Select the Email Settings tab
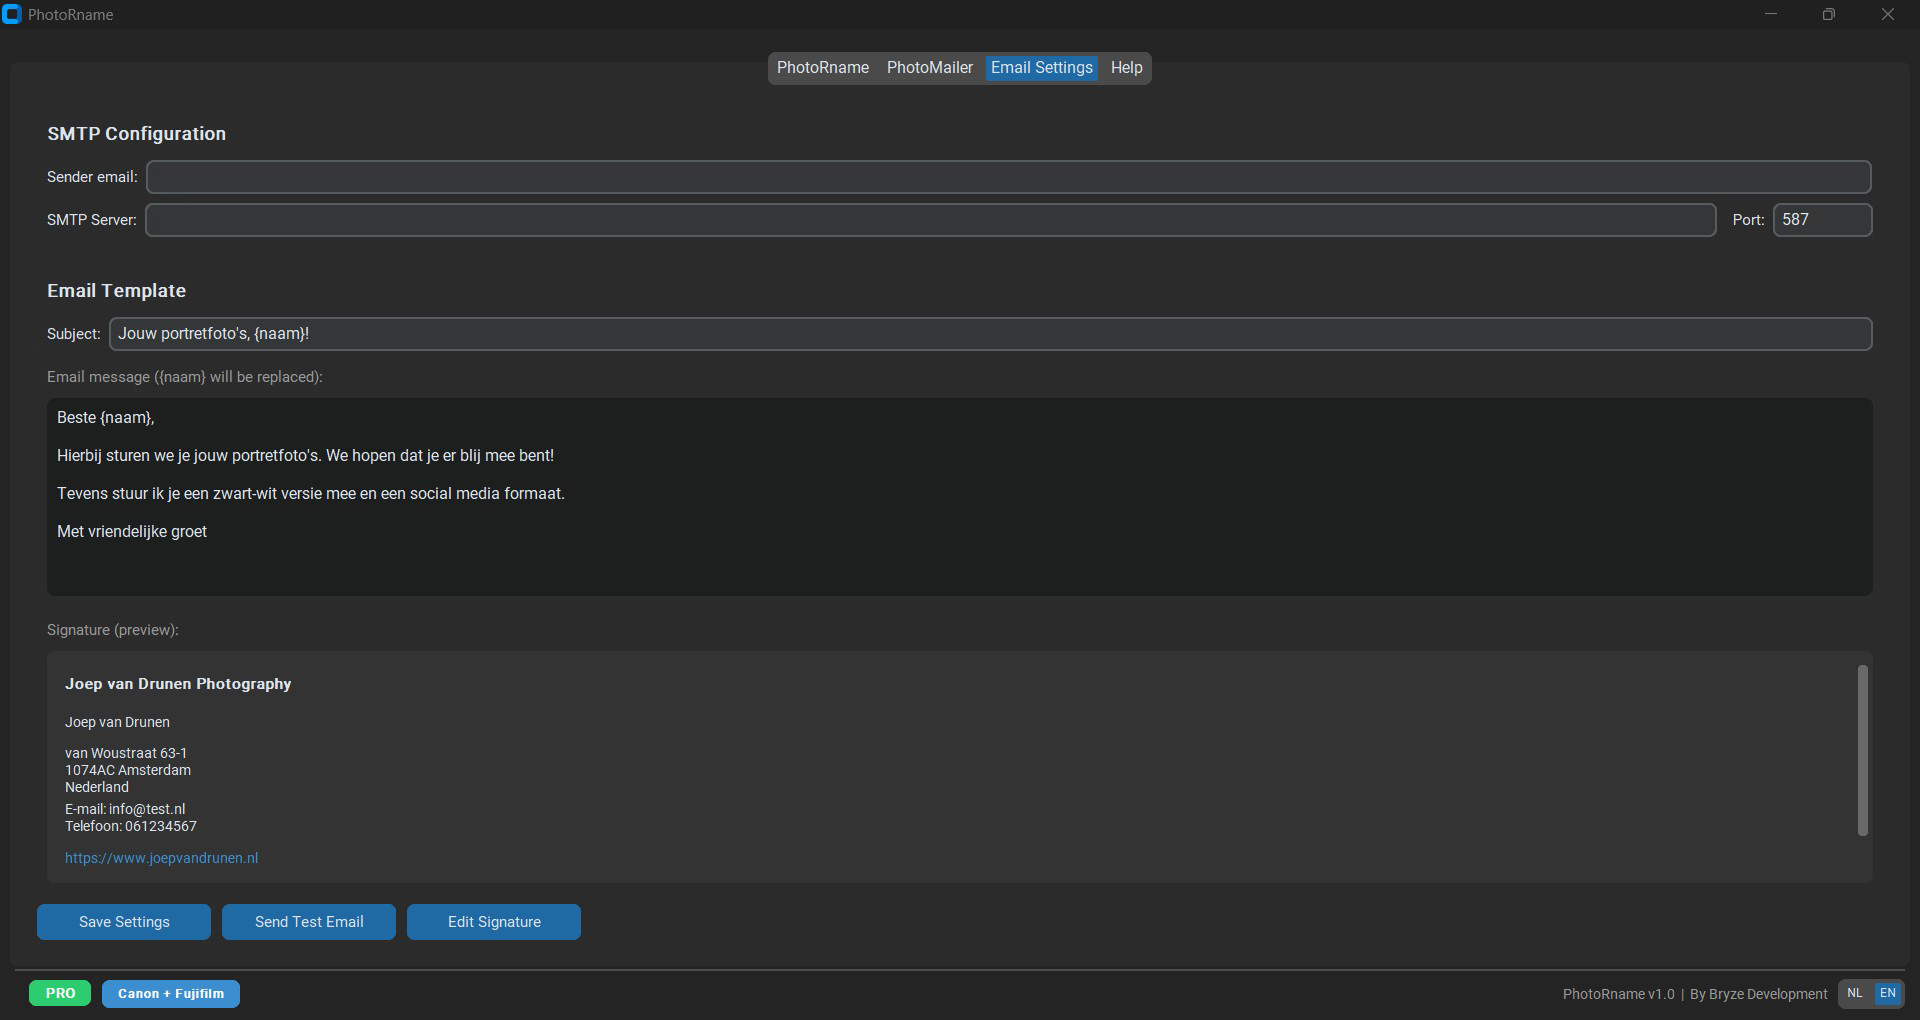This screenshot has width=1920, height=1020. point(1041,68)
